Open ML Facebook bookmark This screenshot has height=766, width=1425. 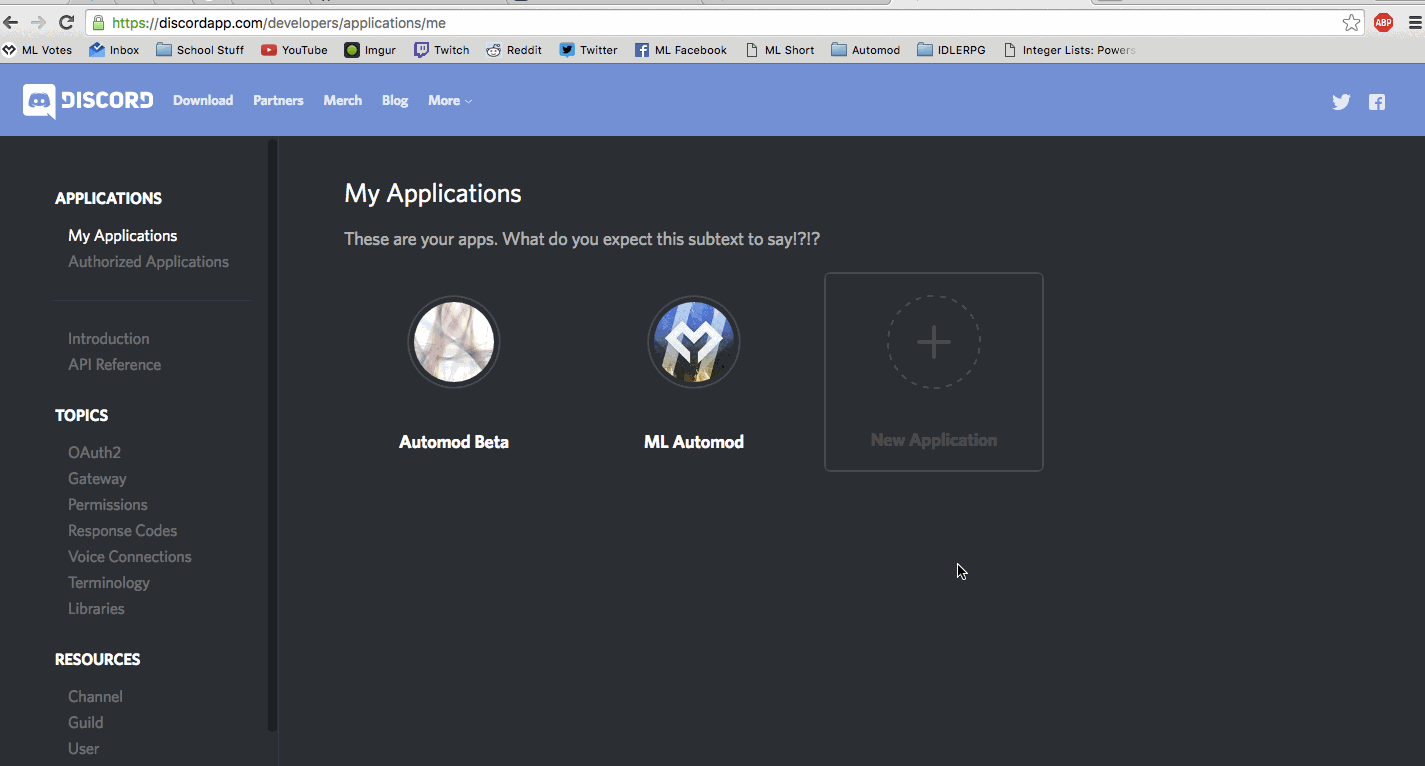(681, 50)
